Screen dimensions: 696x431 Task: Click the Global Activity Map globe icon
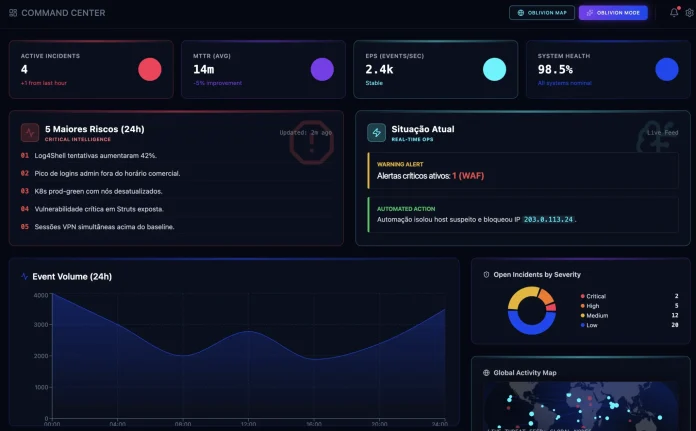(x=486, y=373)
